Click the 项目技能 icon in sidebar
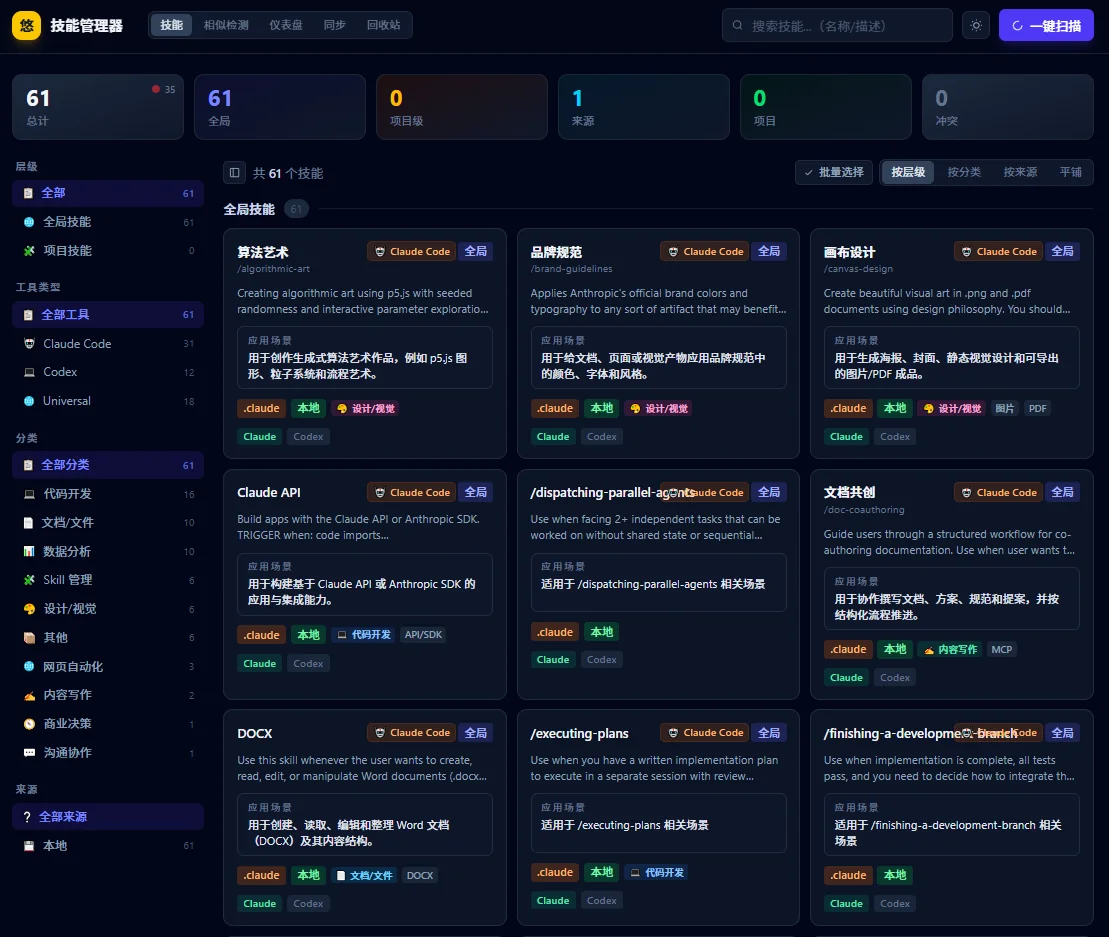Image resolution: width=1109 pixels, height=937 pixels. (29, 250)
